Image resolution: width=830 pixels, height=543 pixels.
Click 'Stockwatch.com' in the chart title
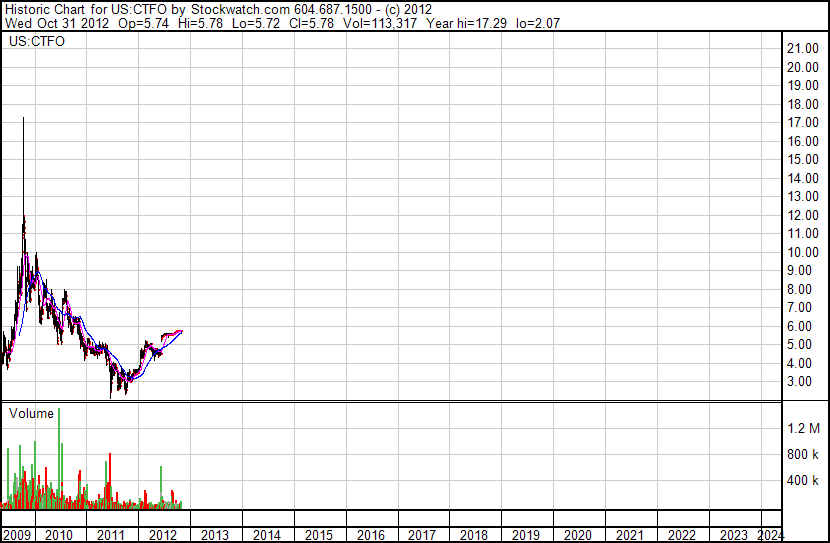coord(240,10)
